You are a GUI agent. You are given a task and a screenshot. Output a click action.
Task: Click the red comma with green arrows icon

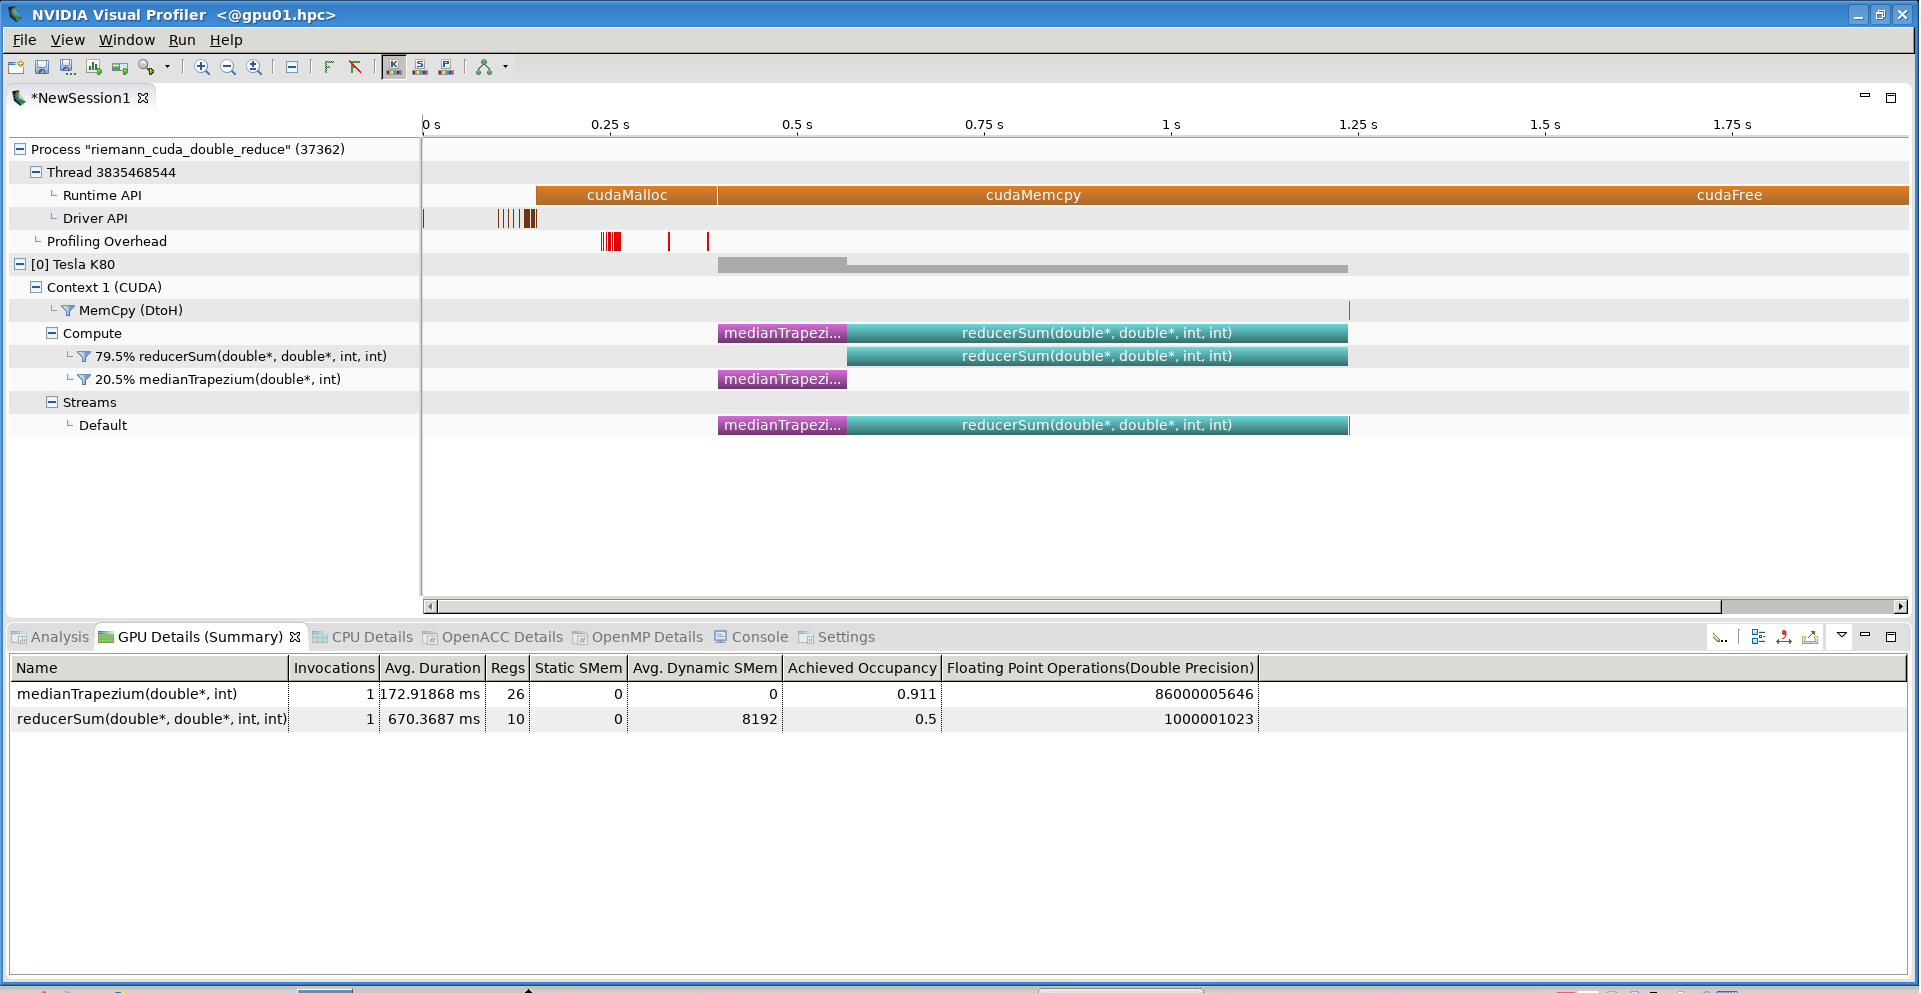click(x=1784, y=637)
